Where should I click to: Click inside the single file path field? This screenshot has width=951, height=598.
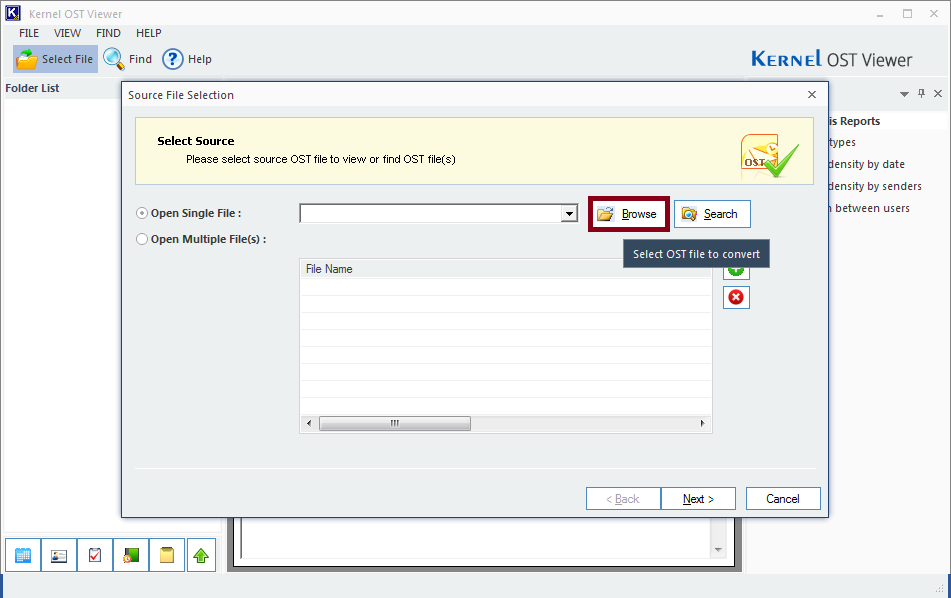[431, 213]
